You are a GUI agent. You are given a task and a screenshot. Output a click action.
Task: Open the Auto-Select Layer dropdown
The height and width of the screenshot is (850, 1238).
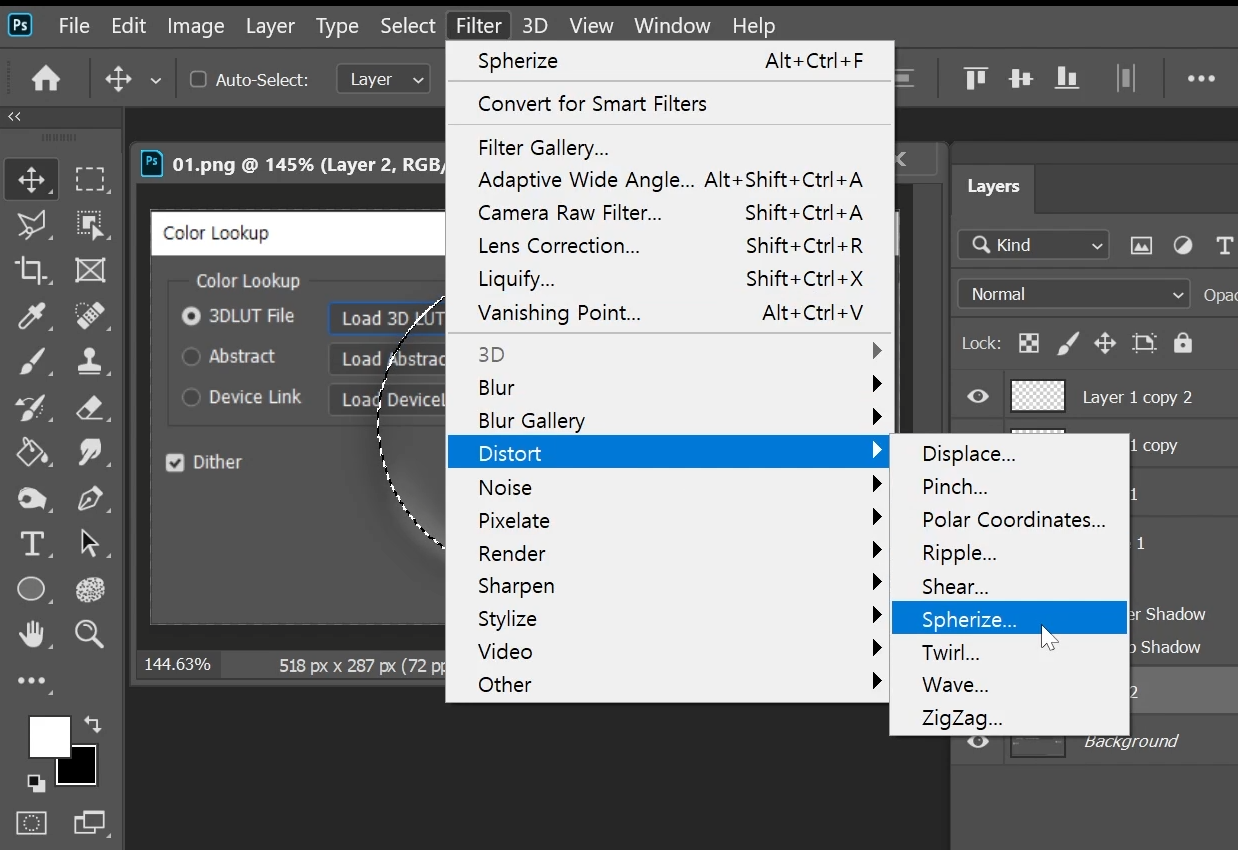384,79
